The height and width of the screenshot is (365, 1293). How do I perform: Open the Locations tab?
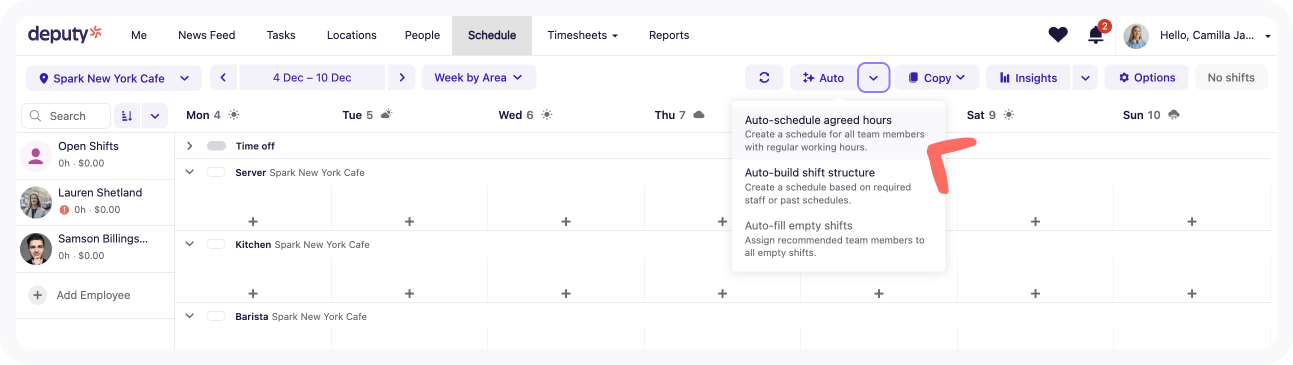[x=352, y=35]
